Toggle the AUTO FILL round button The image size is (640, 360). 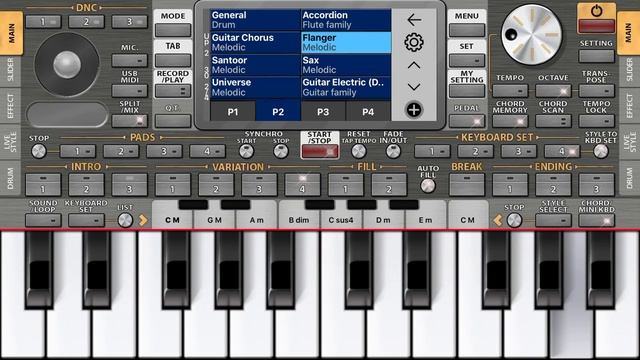tap(428, 186)
